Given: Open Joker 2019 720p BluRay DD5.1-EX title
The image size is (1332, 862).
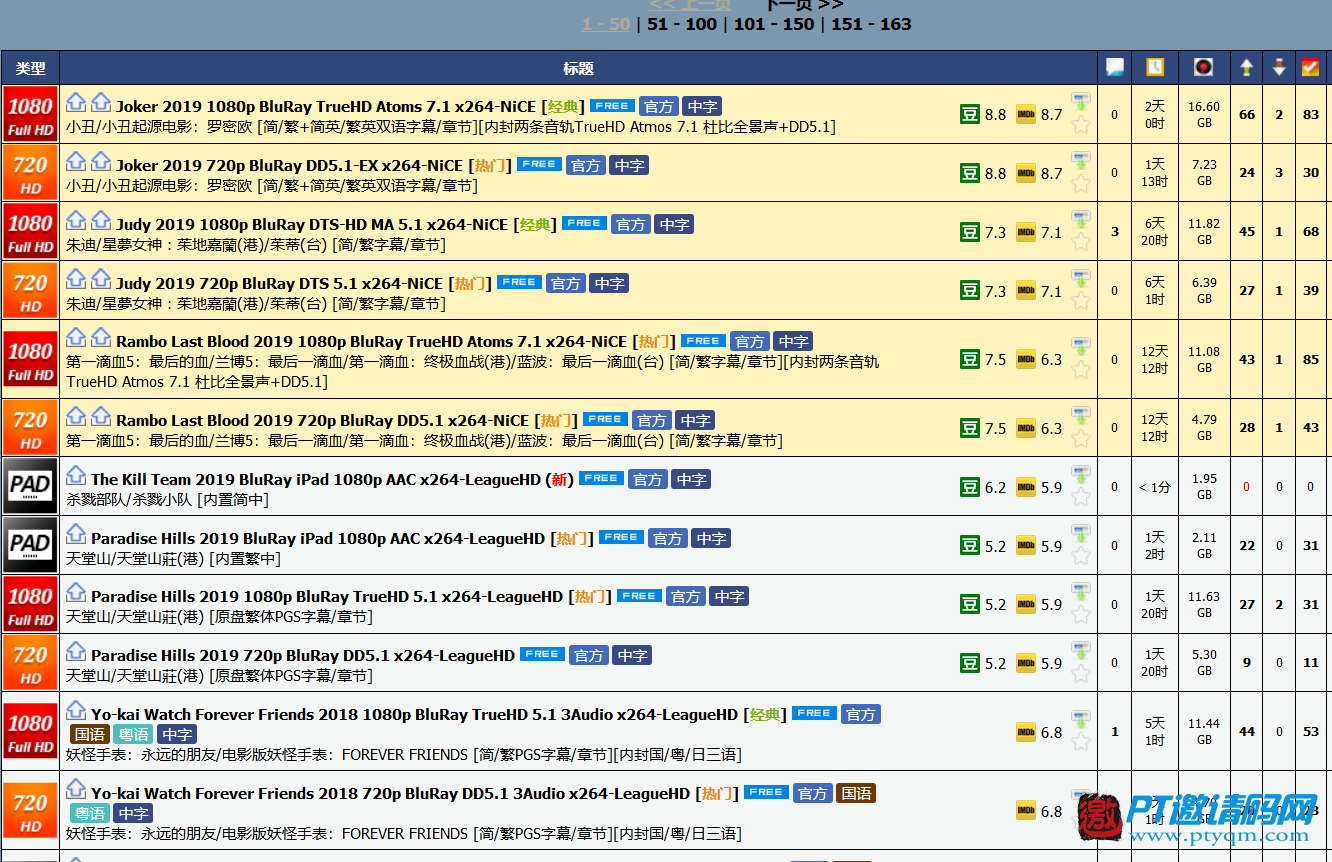Looking at the screenshot, I should tap(290, 165).
